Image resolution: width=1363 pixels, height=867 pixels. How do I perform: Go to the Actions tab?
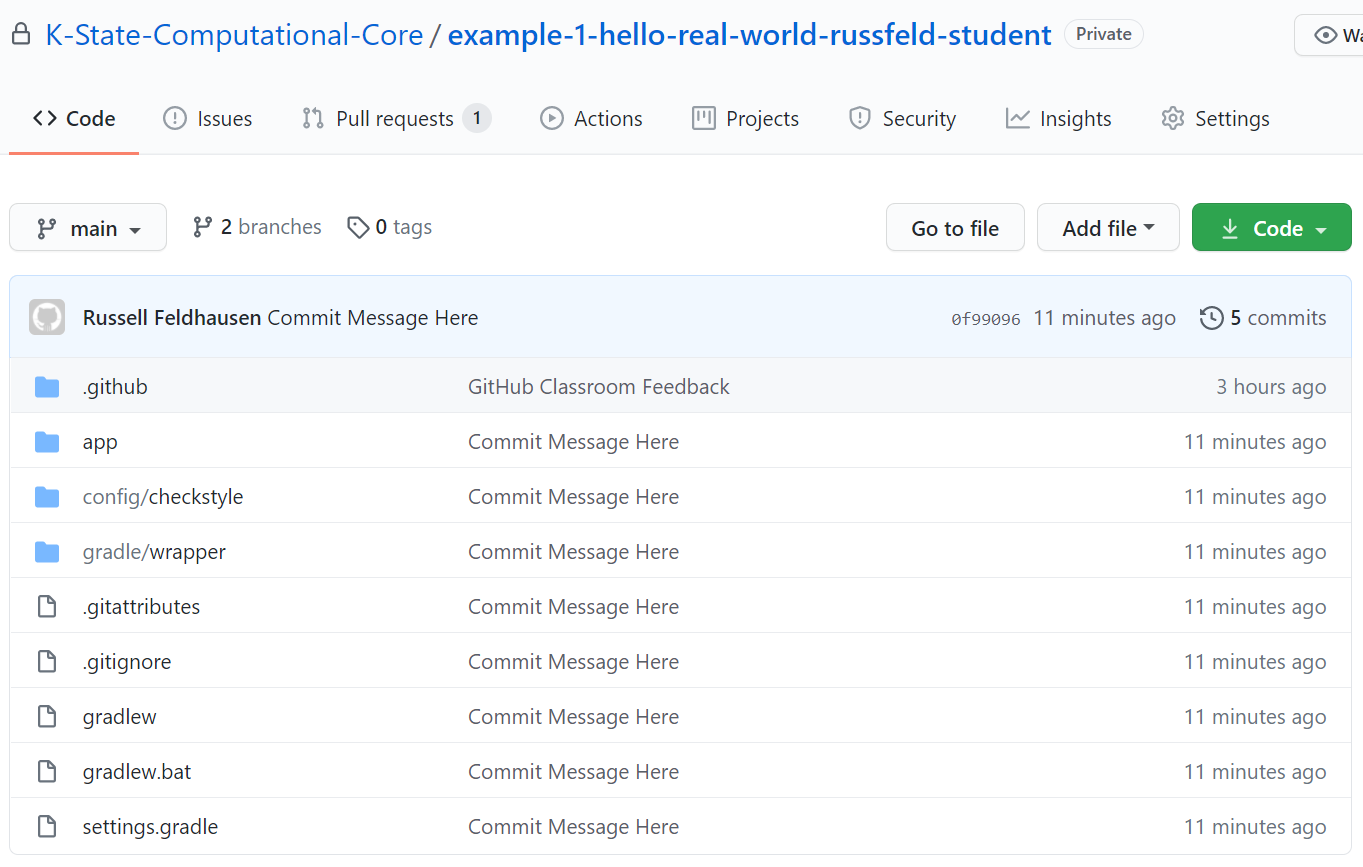click(x=591, y=118)
